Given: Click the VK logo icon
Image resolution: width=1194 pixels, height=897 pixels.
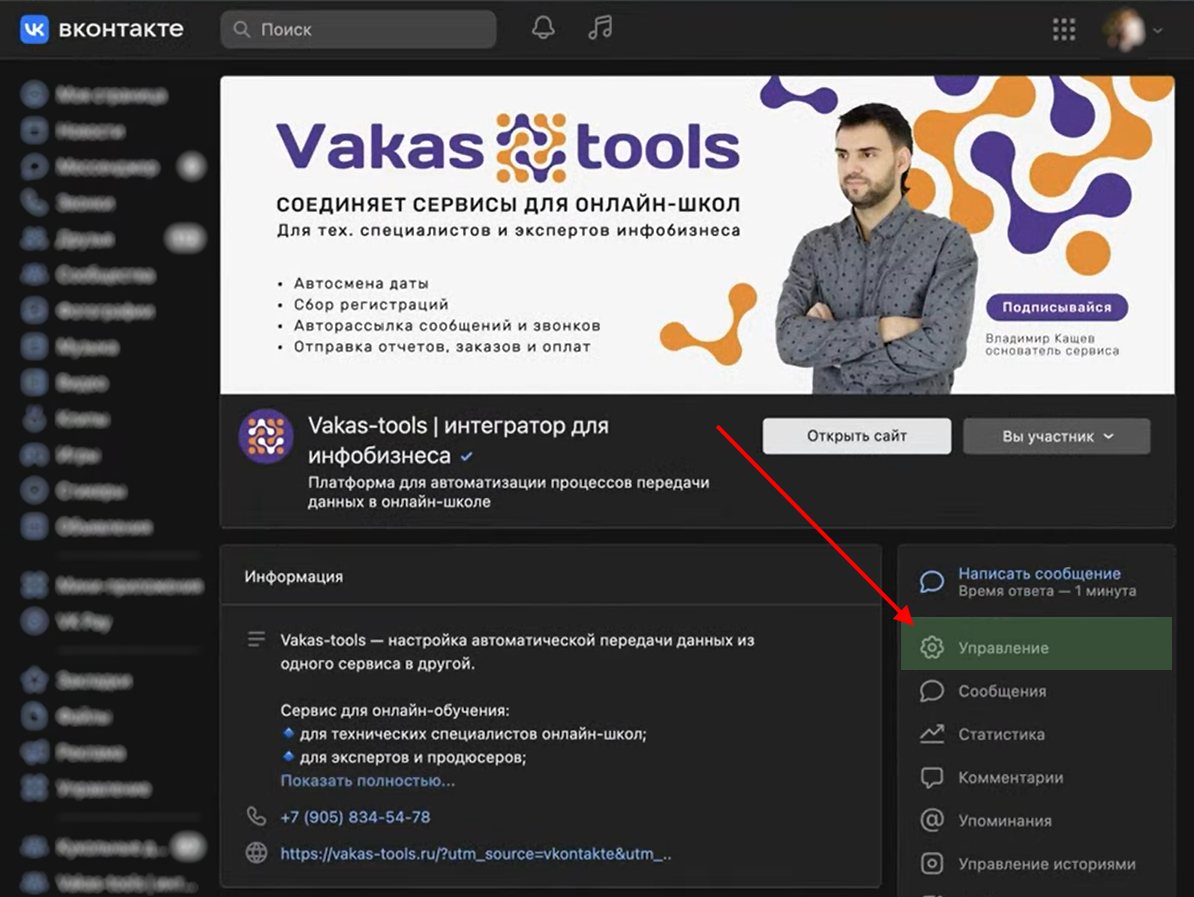Looking at the screenshot, I should [x=35, y=29].
